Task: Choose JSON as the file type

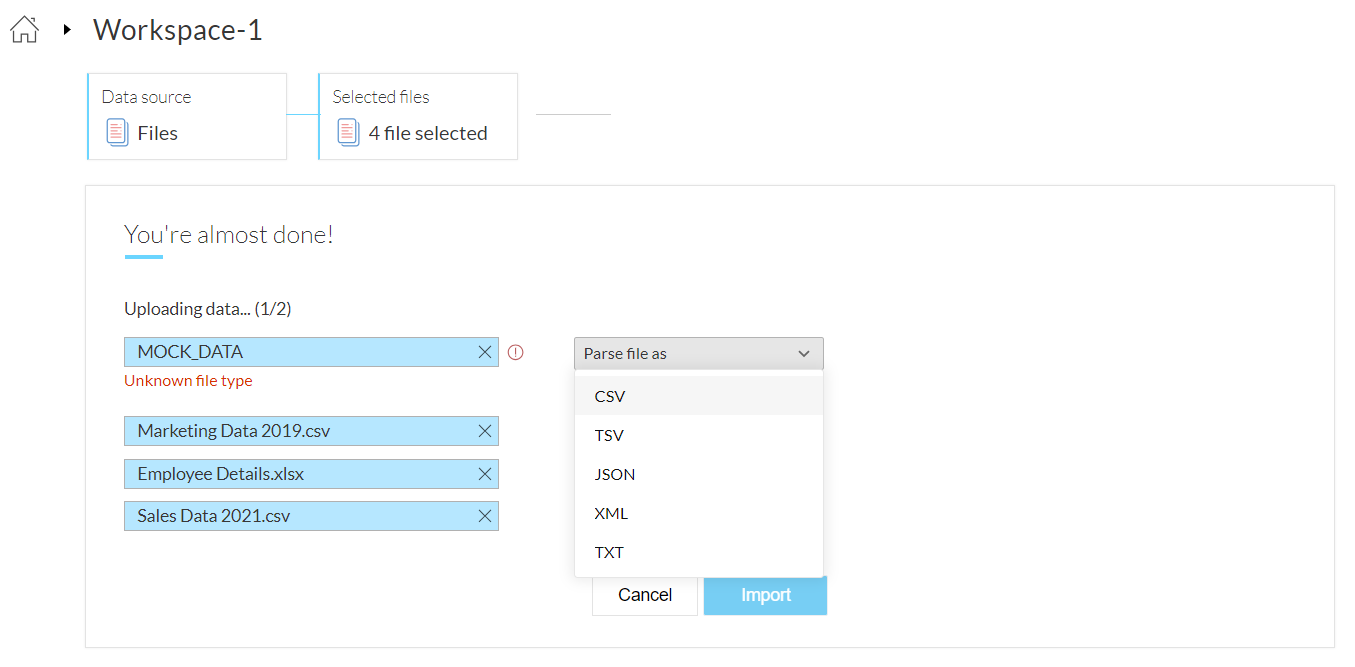Action: 614,474
